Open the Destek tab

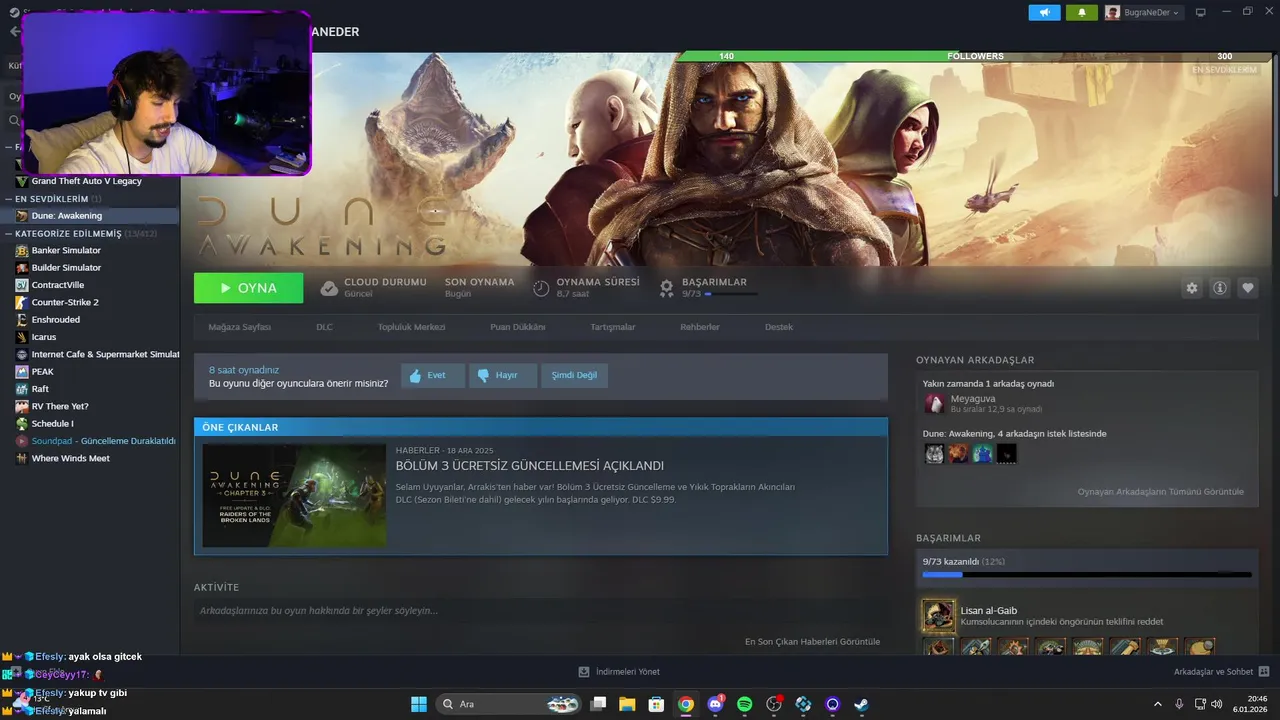pyautogui.click(x=778, y=327)
